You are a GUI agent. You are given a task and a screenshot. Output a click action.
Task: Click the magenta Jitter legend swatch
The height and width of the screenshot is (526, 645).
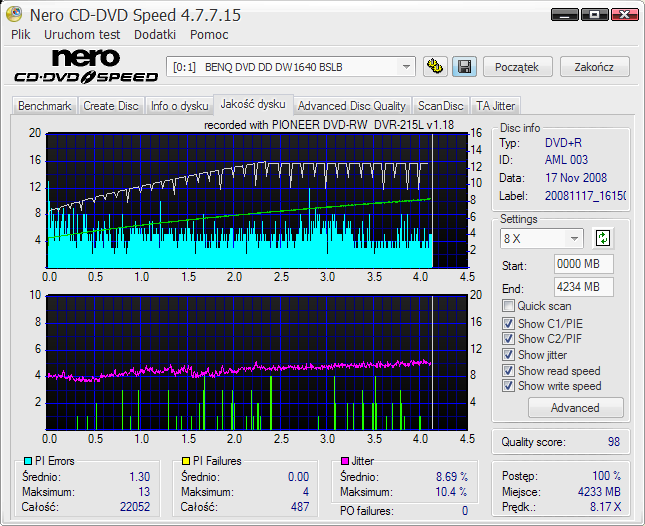345,461
